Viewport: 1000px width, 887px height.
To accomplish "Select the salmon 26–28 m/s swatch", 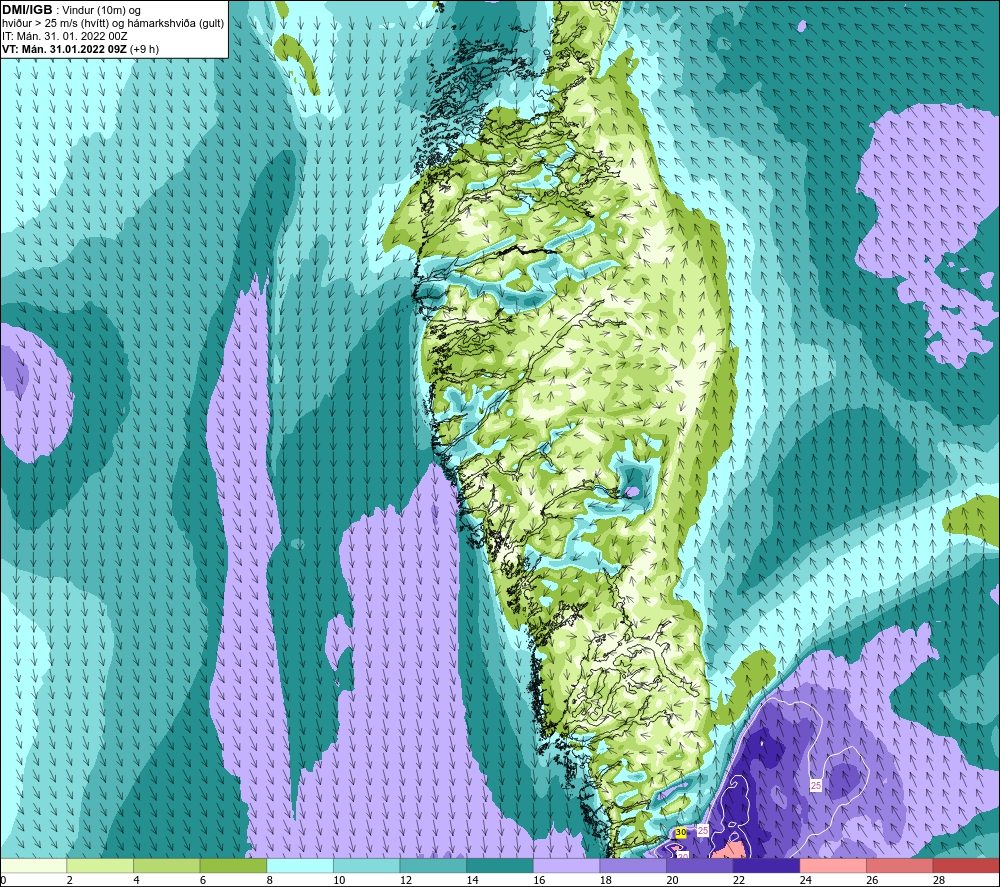I will [900, 866].
